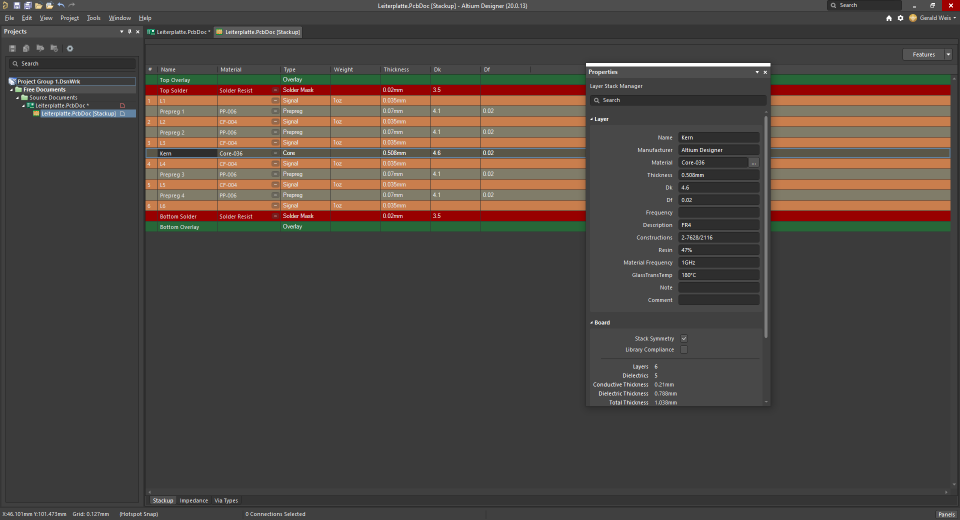This screenshot has height=520, width=960.
Task: Collapse the Layer section in Properties
Action: (591, 119)
